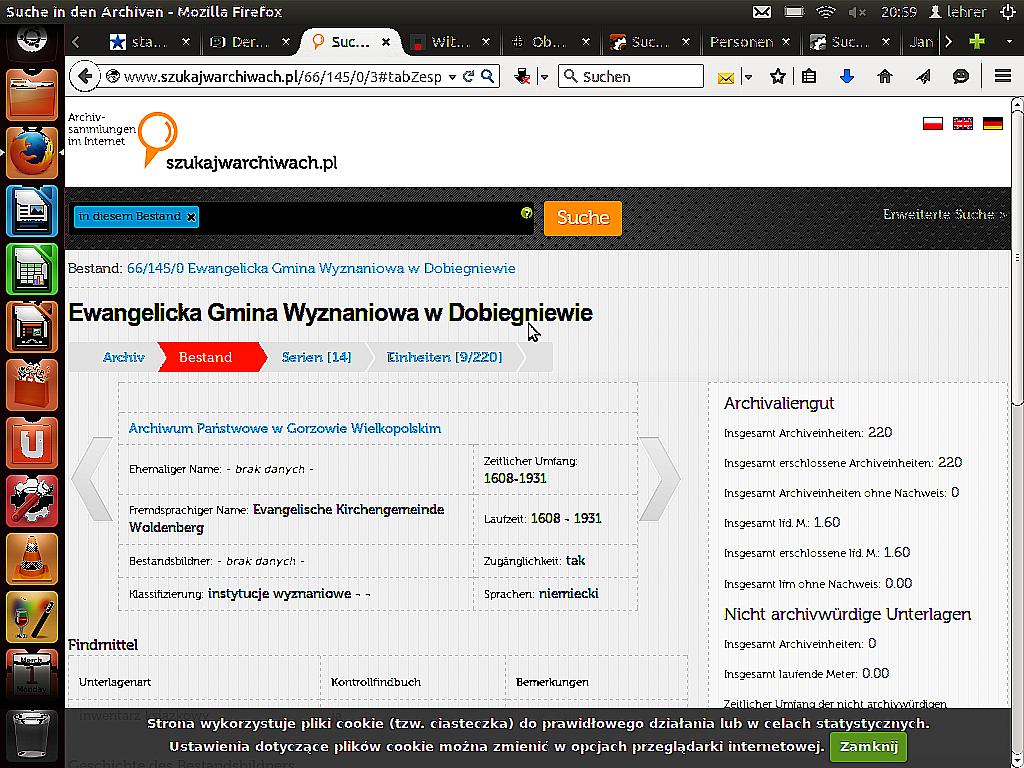Reload the page in address bar
Viewport: 1024px width, 768px height.
[468, 76]
